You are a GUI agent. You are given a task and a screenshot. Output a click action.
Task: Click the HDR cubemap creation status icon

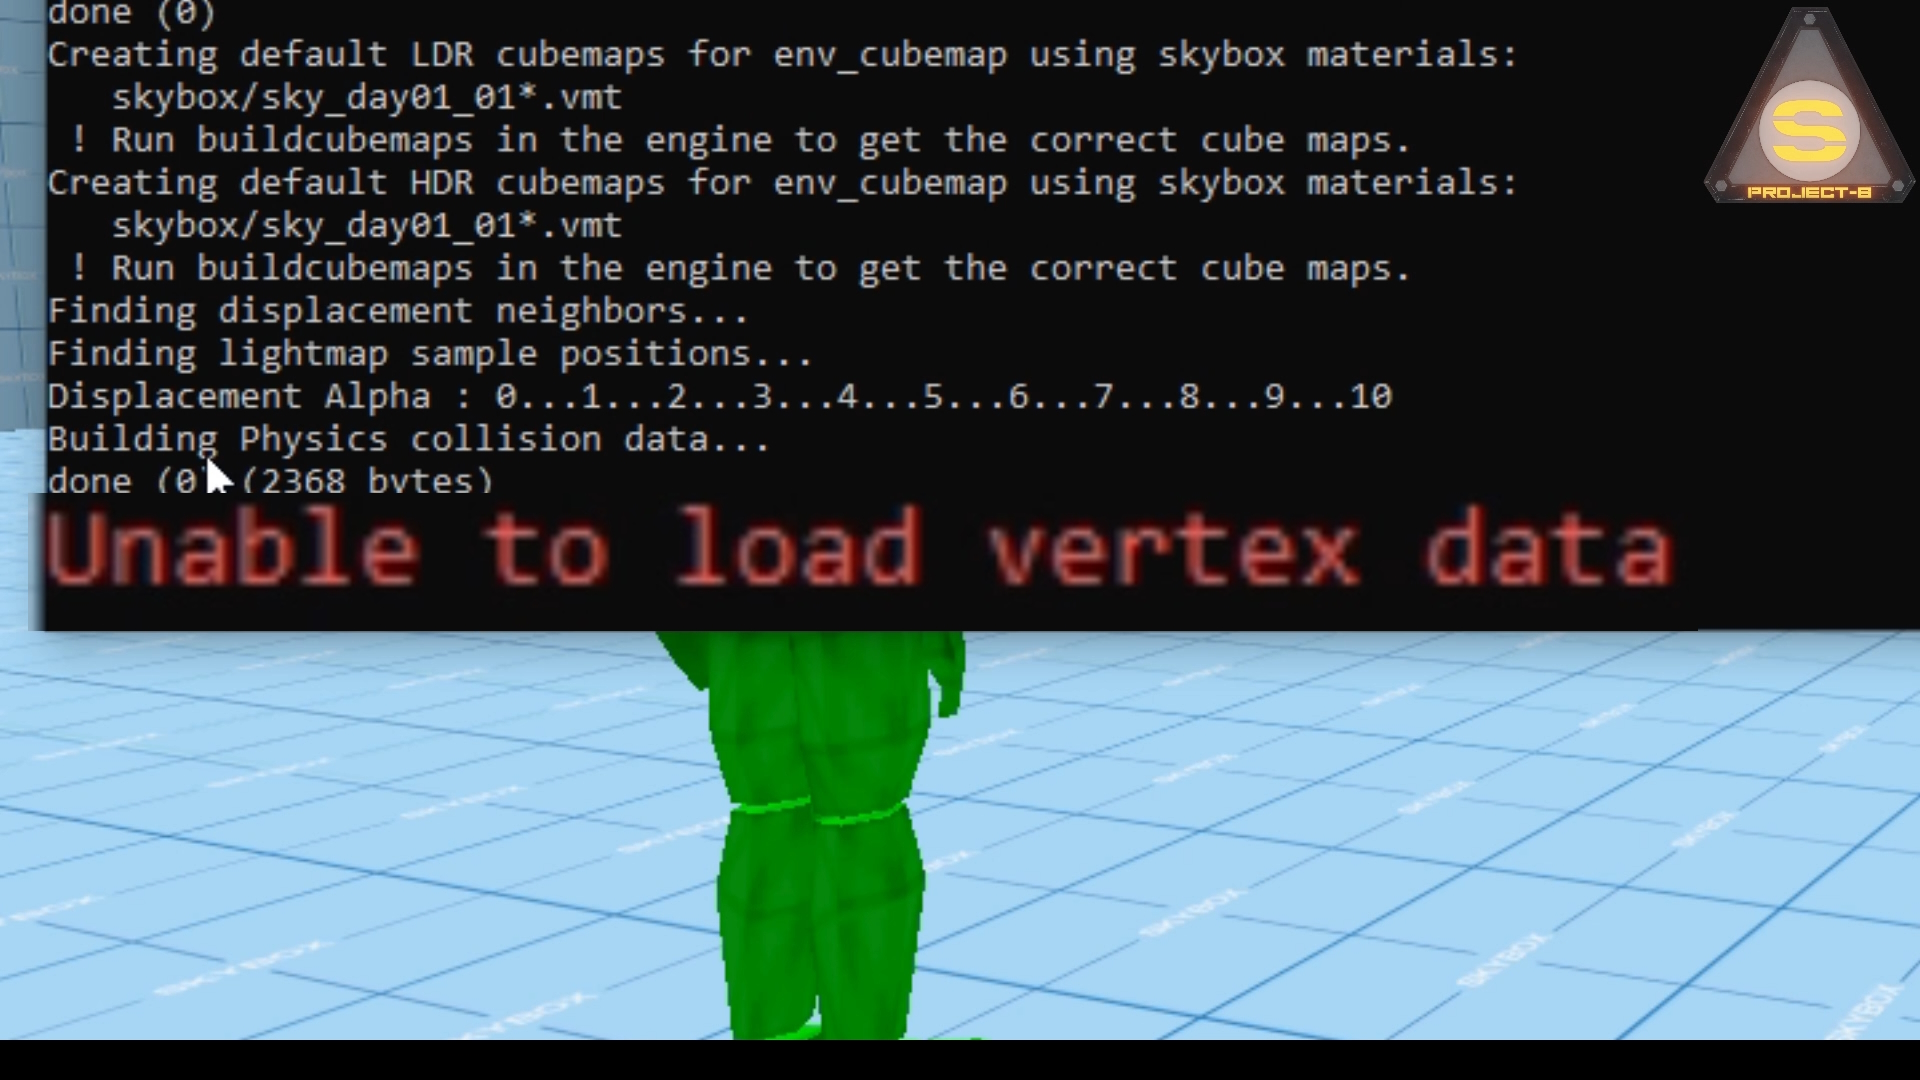pyautogui.click(x=83, y=268)
